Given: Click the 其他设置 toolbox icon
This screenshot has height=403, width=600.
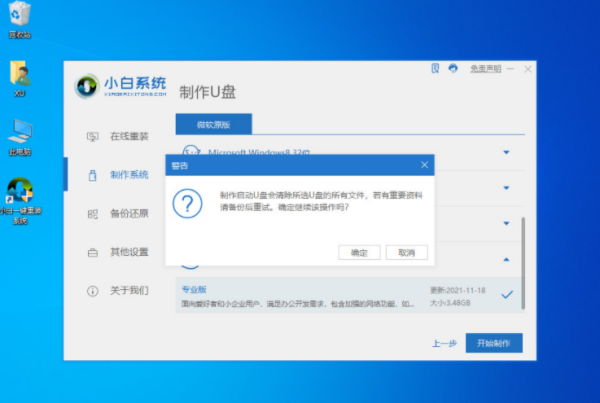Looking at the screenshot, I should click(x=93, y=253).
